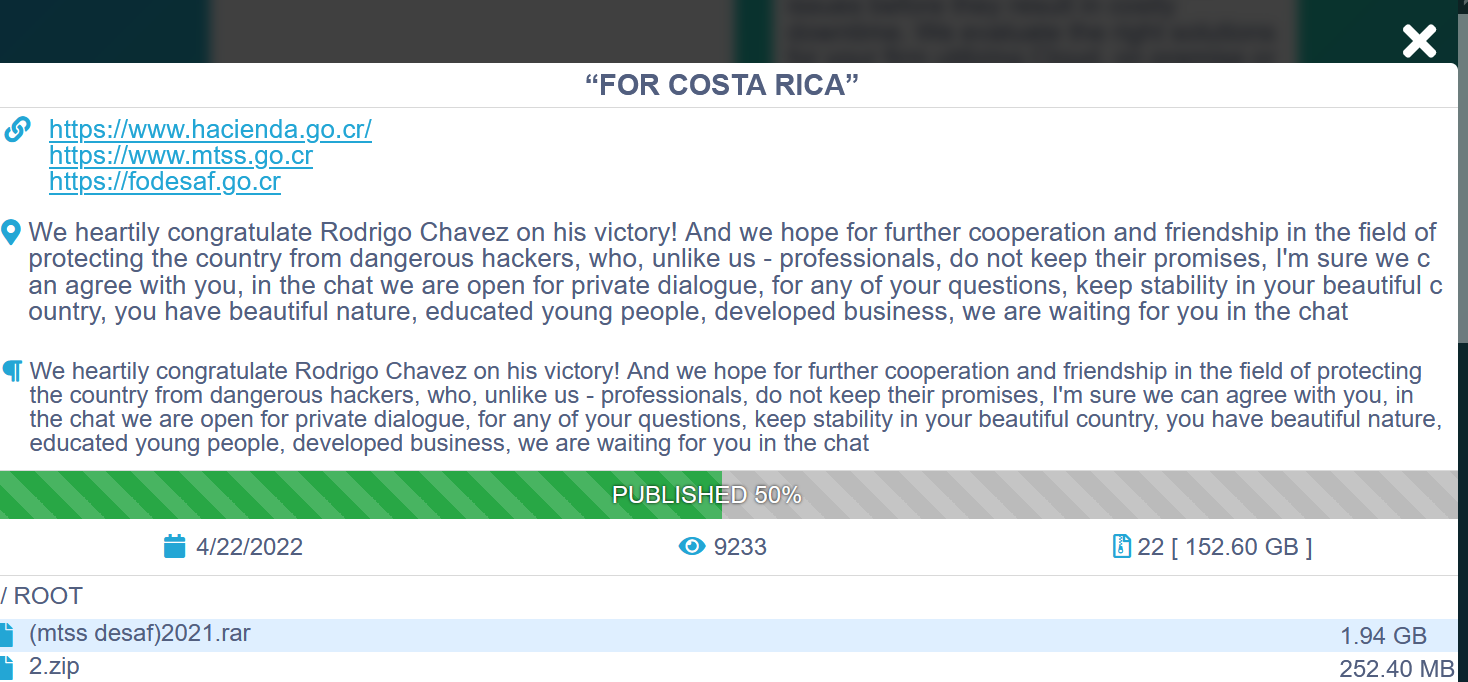
Task: Click the location pin icon
Action: click(12, 233)
